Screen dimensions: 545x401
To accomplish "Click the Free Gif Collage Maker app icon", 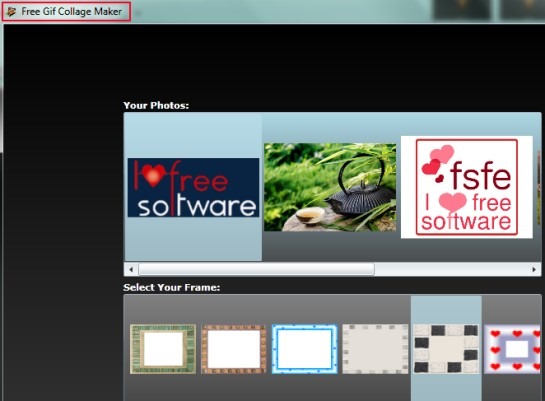I will coord(11,12).
